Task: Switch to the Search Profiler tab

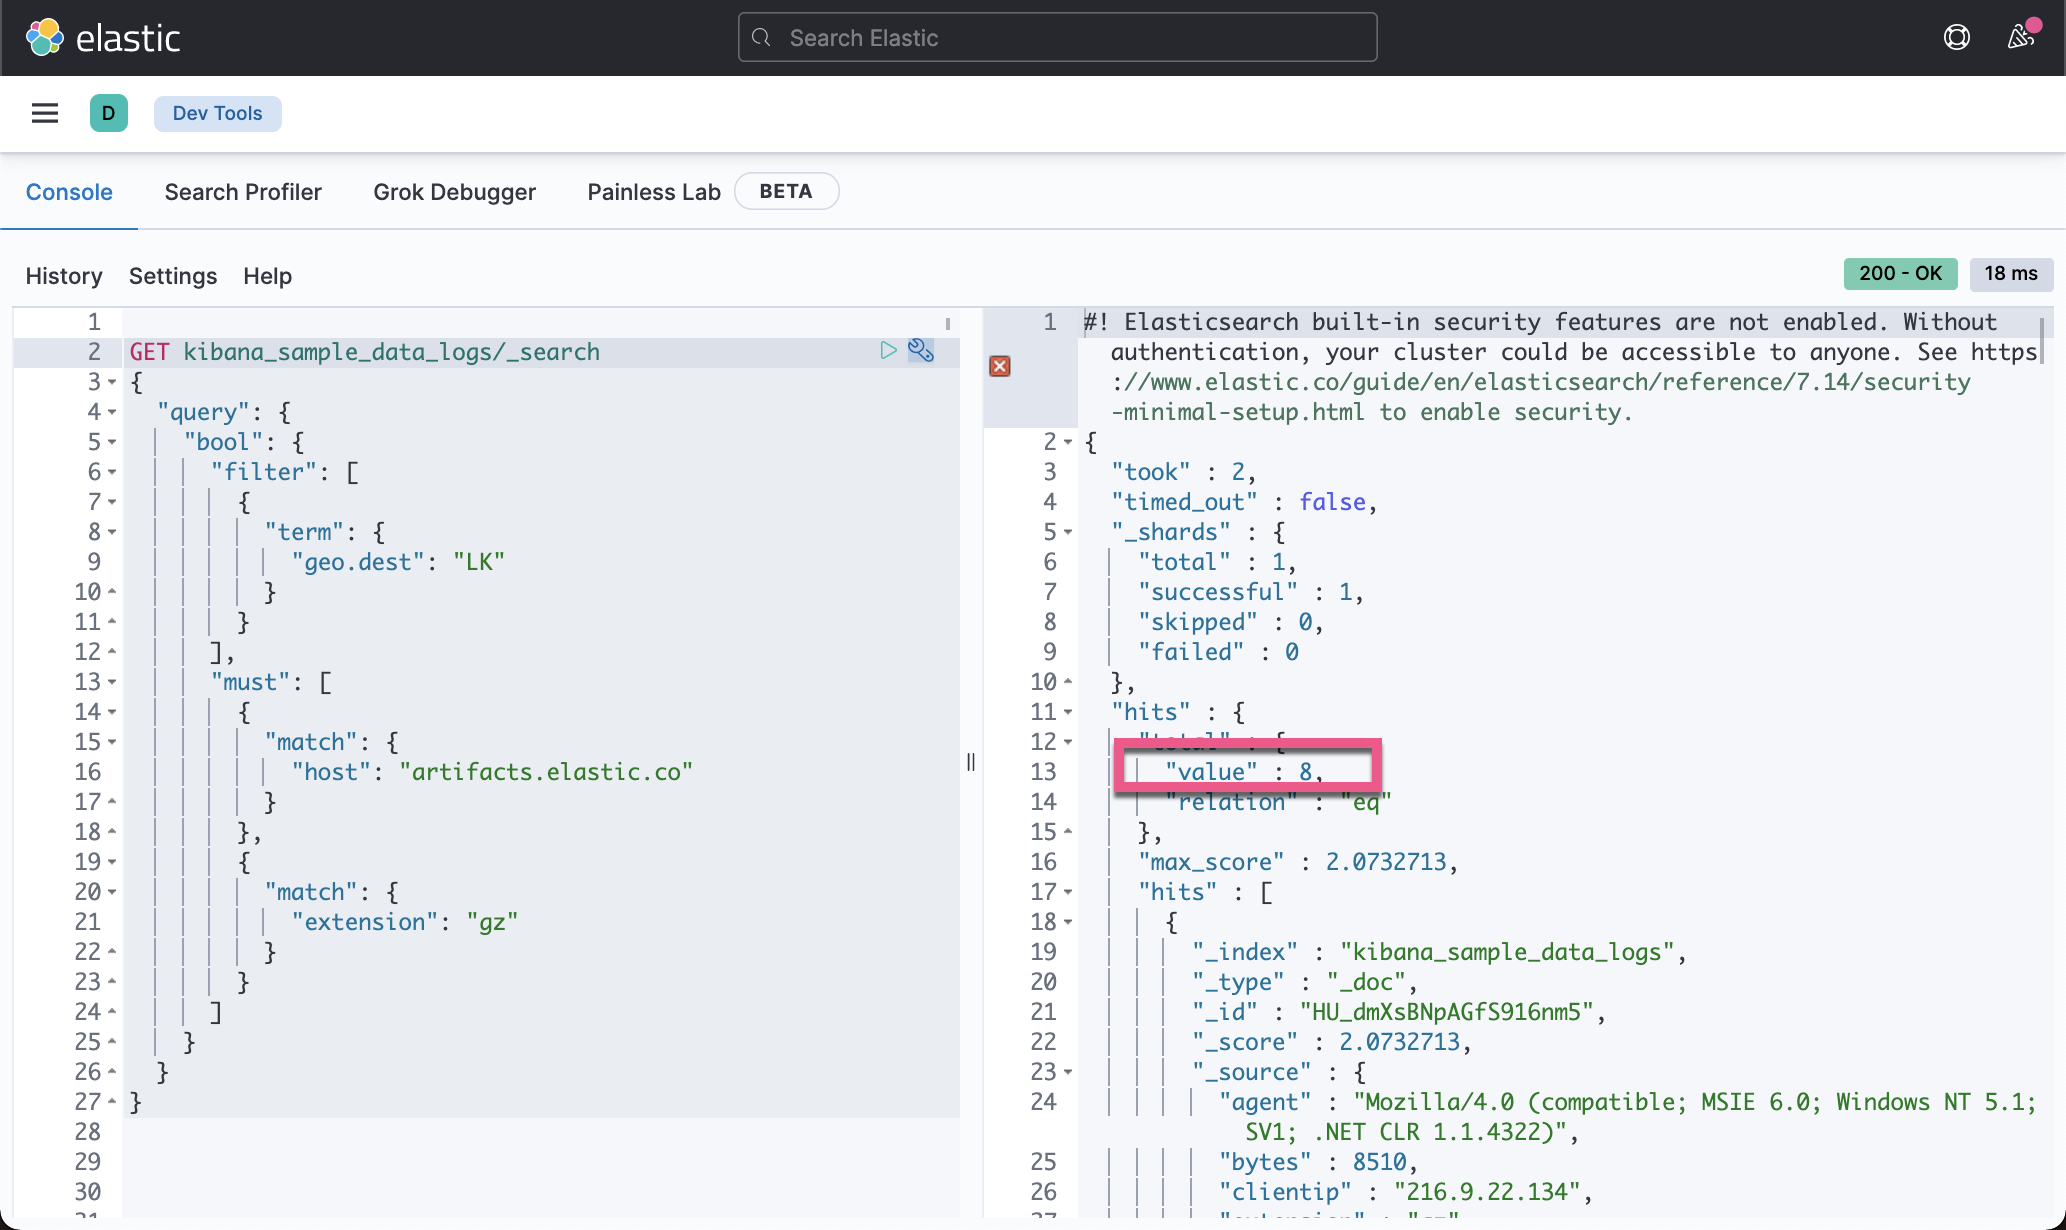Action: 243,191
